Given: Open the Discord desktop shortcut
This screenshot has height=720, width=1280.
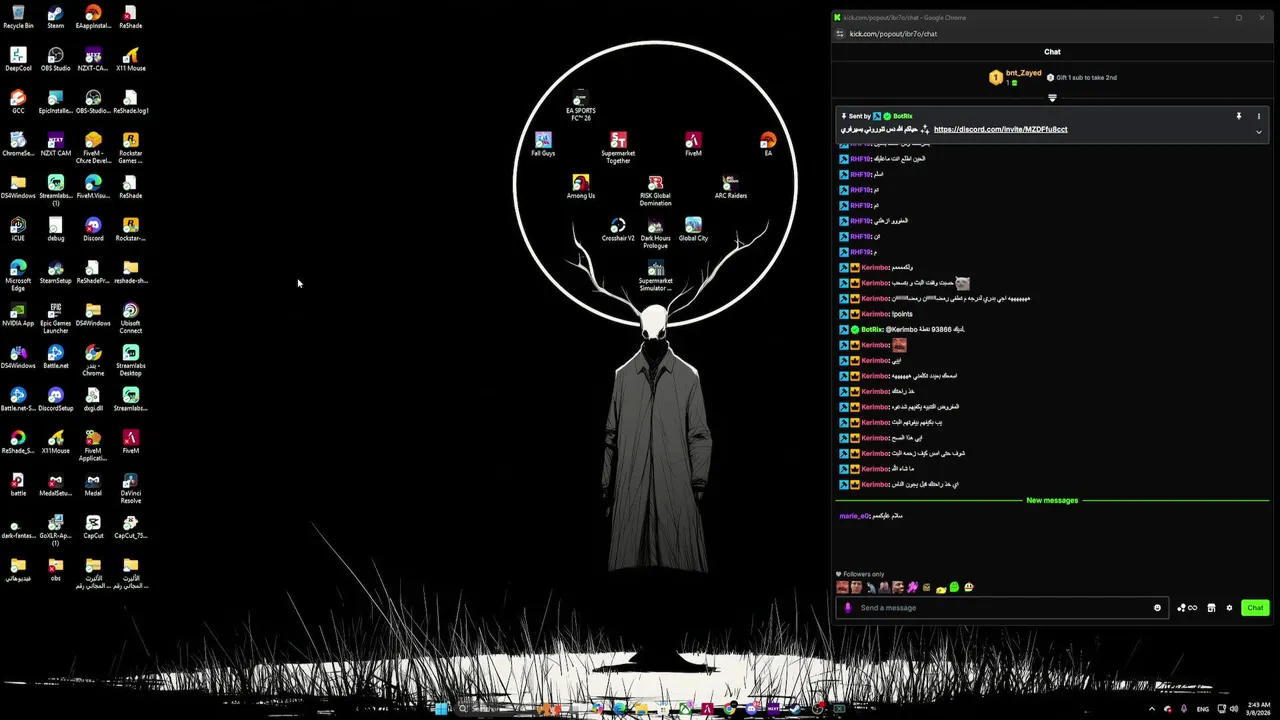Looking at the screenshot, I should tap(93, 229).
